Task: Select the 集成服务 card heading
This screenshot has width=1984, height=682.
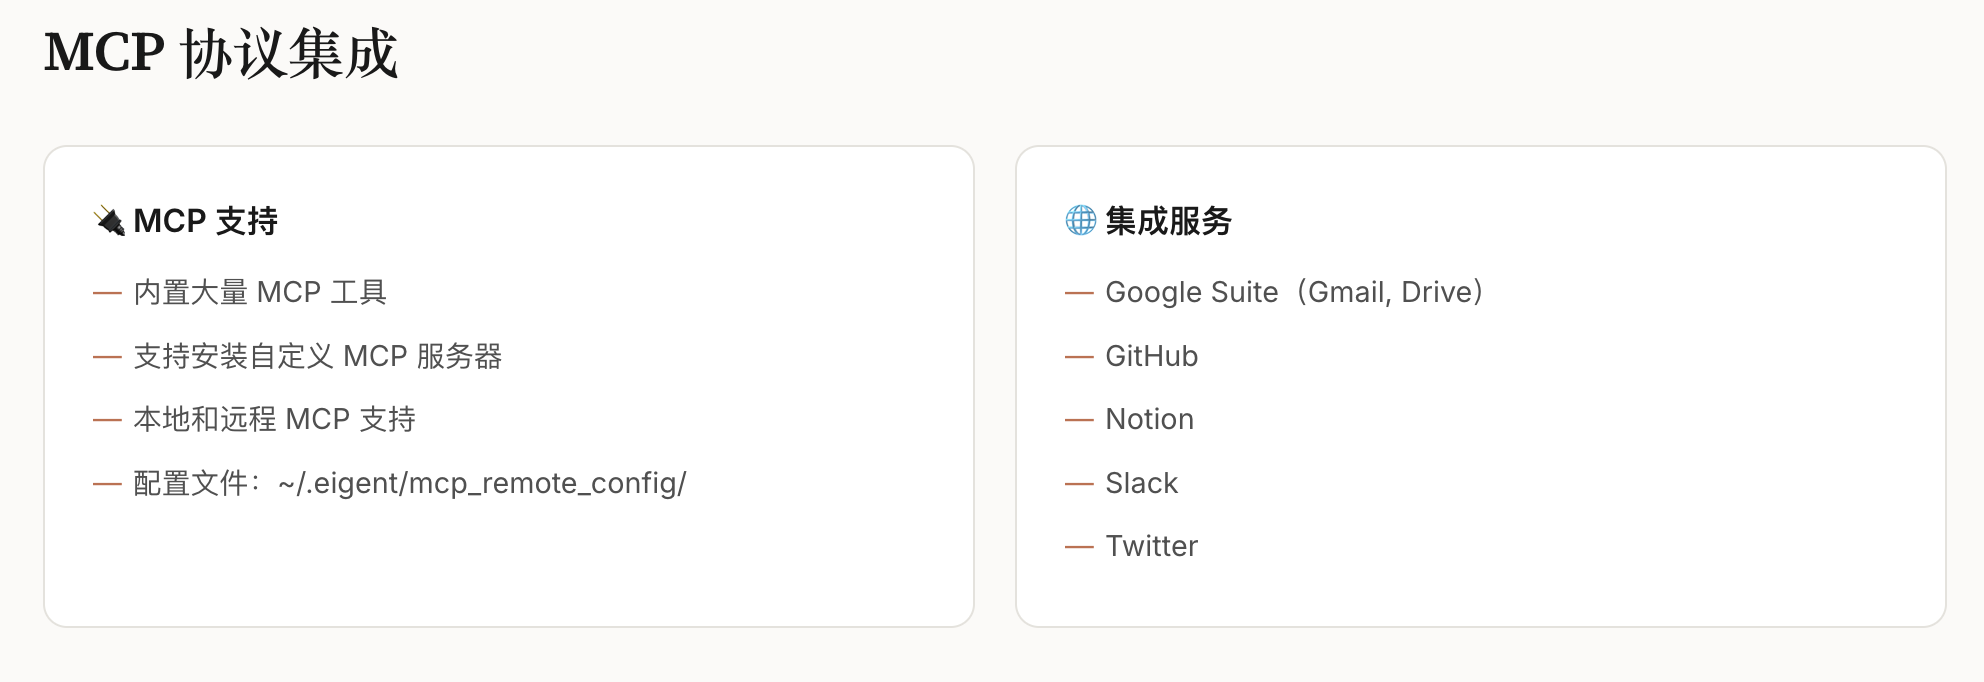Action: click(x=1169, y=221)
